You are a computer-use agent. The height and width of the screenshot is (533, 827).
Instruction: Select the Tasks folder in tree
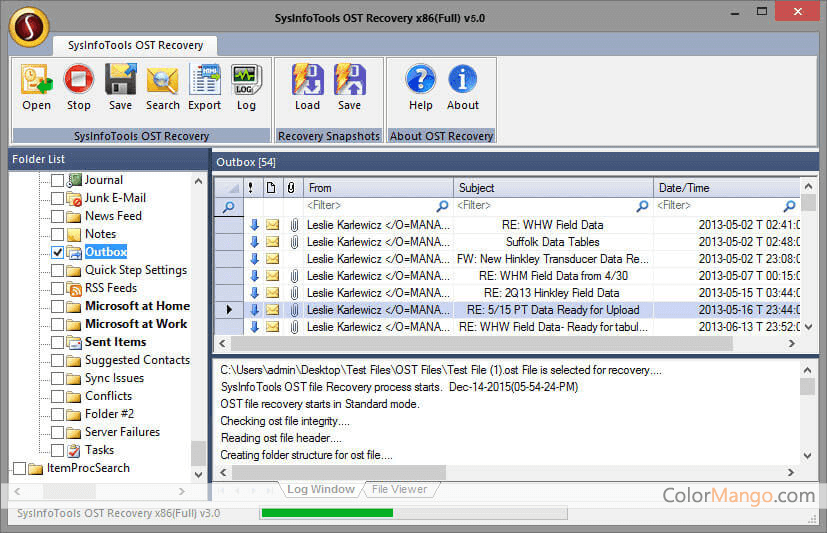99,450
